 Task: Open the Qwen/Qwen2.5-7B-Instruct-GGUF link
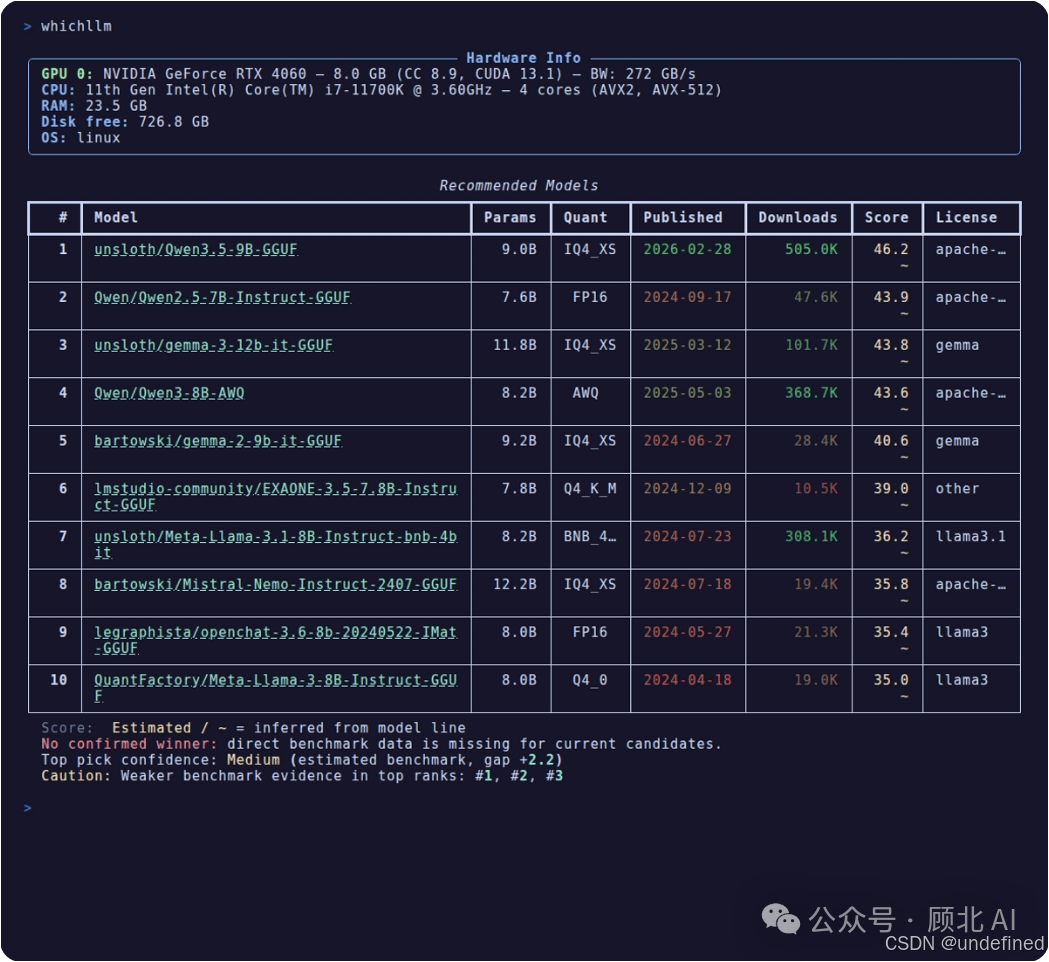[222, 298]
